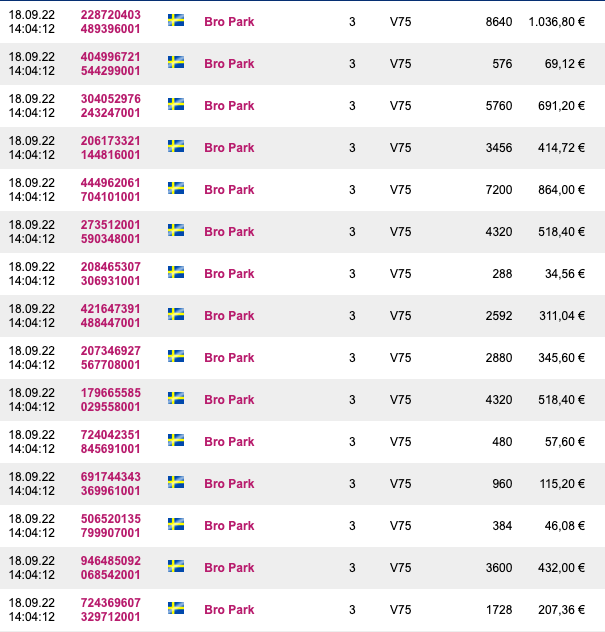Click Swedish flag in 34,56 € row
Screen dimensions: 605x632
click(x=176, y=272)
